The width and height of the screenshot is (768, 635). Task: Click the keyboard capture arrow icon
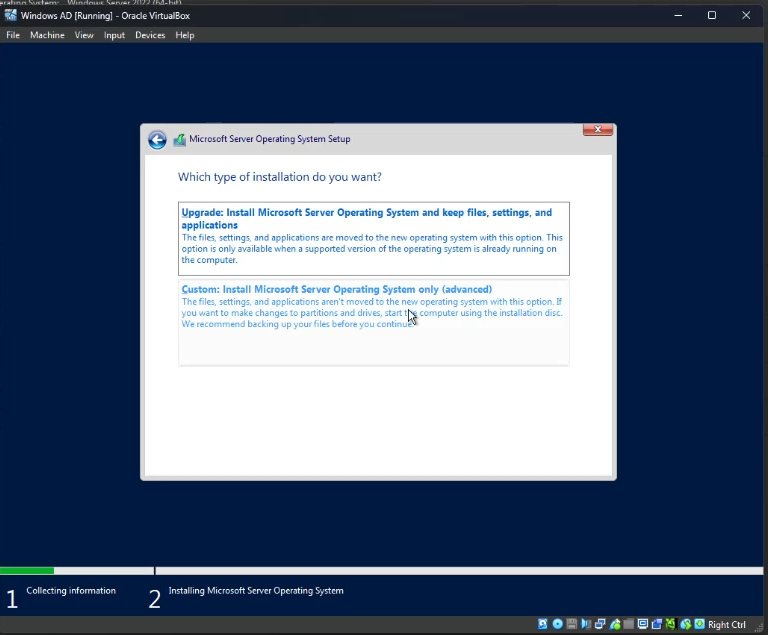pyautogui.click(x=699, y=624)
